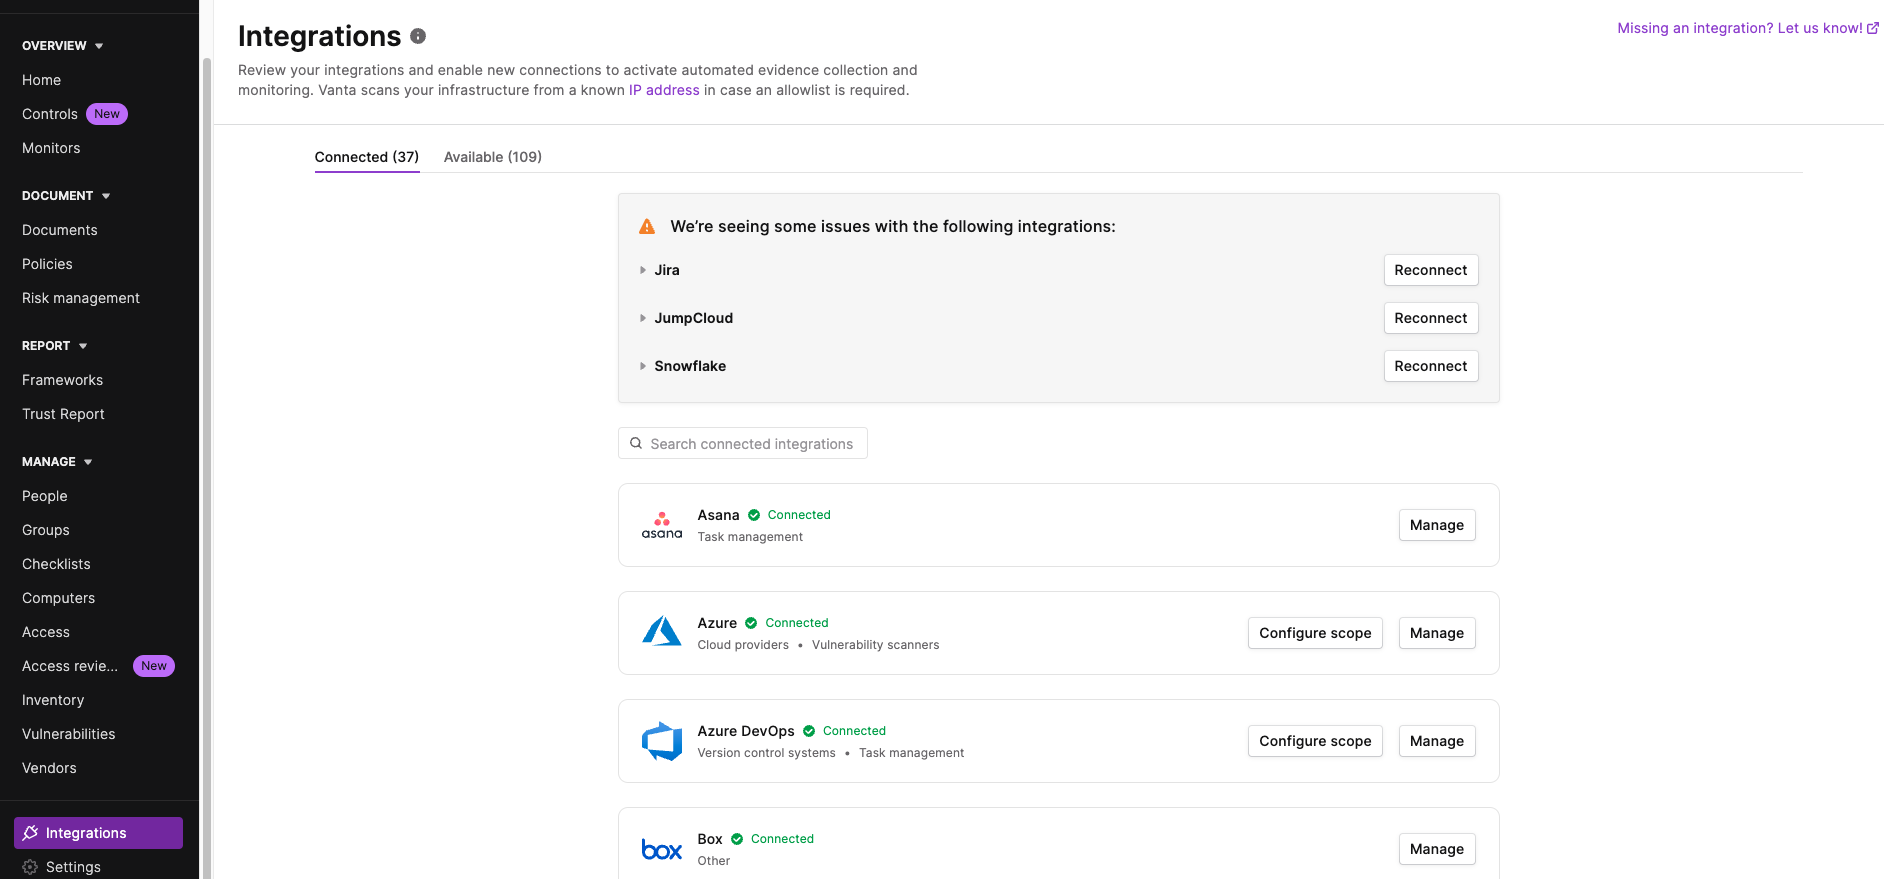Go to Policies page
The height and width of the screenshot is (879, 1884).
(x=47, y=264)
